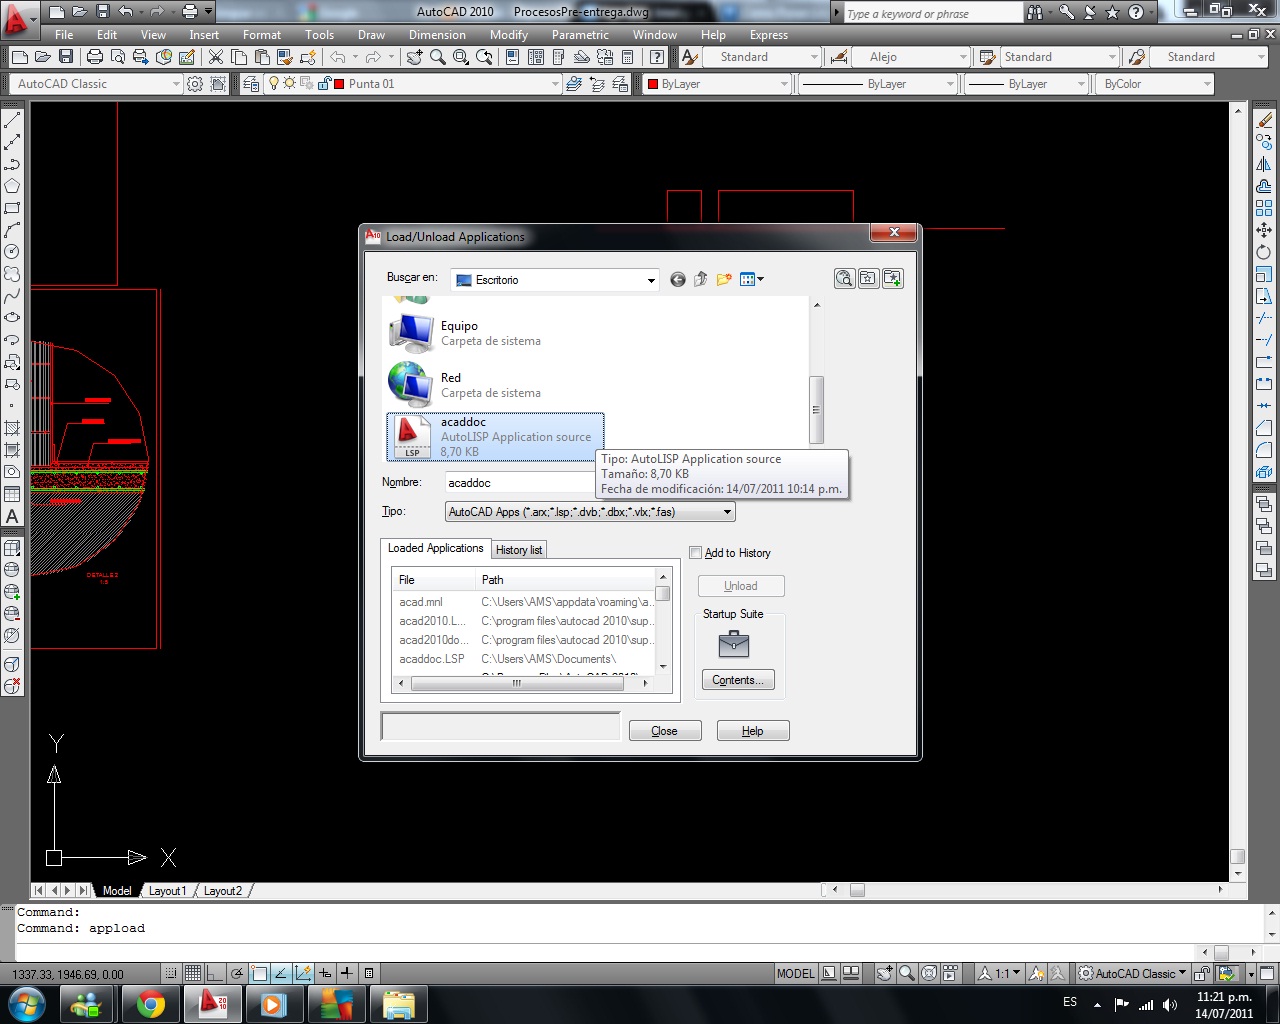1280x1024 pixels.
Task: Switch to the Layout1 tab
Action: click(x=167, y=891)
